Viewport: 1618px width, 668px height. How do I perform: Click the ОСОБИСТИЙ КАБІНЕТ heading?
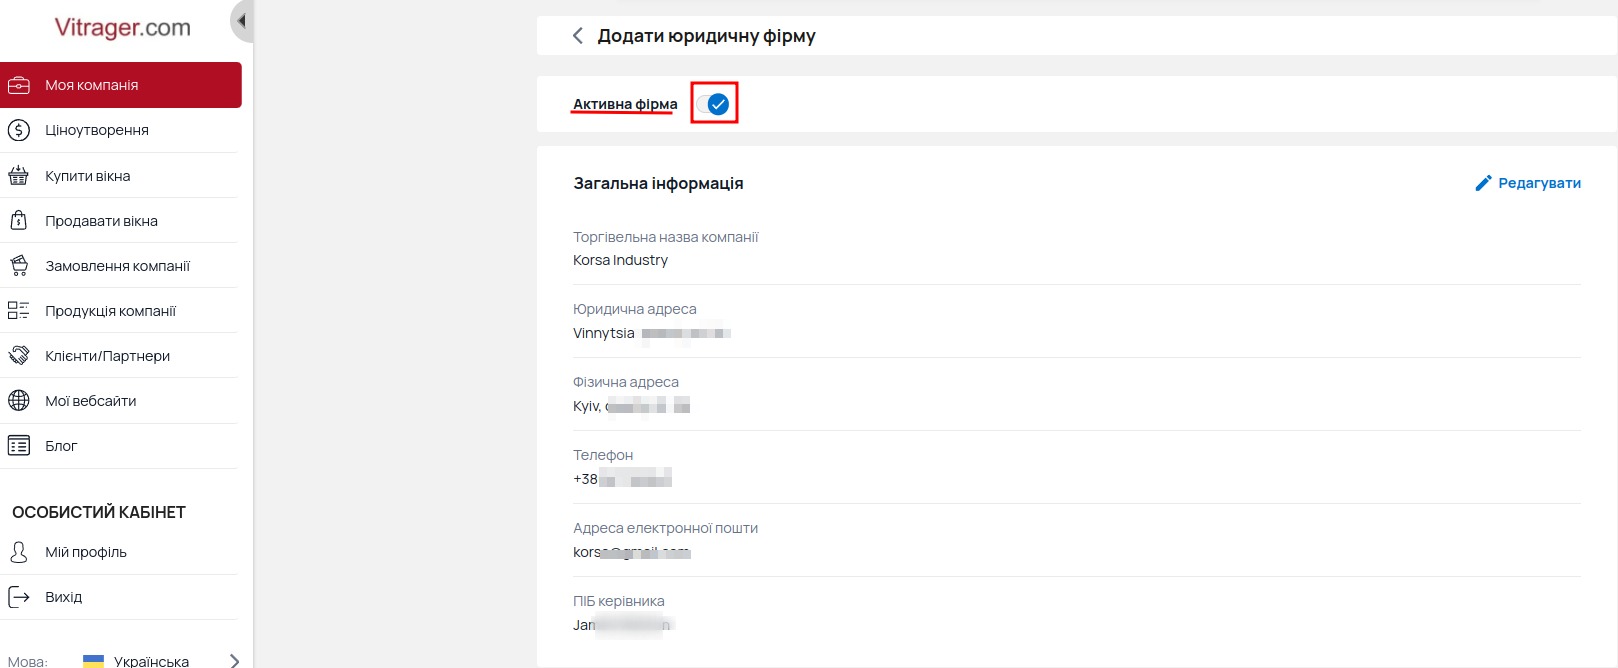point(99,512)
